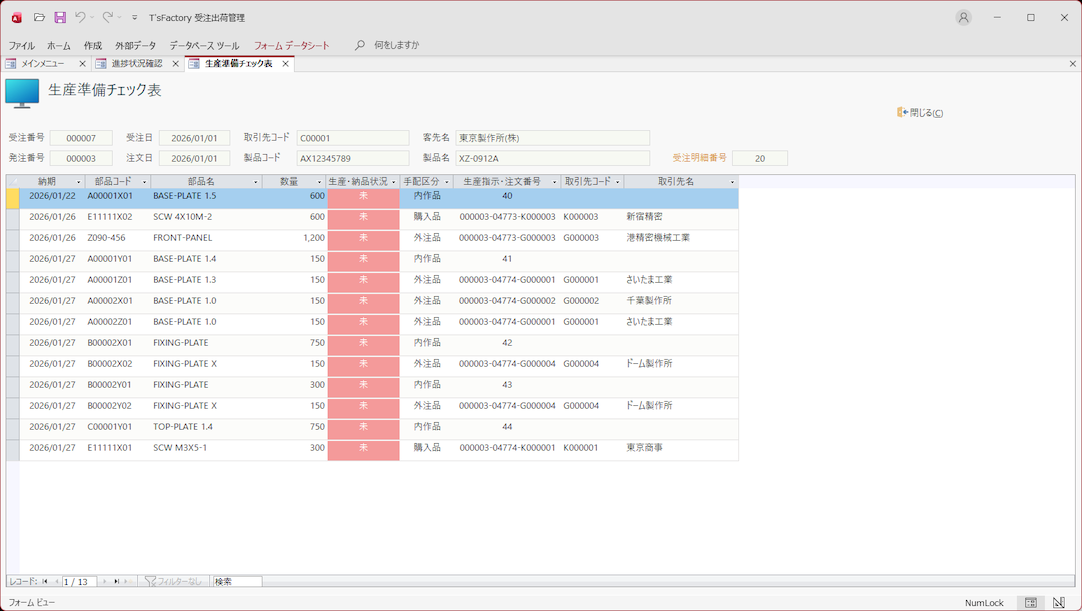Close the メインメニュー tab with its X
Viewport: 1082px width, 611px height.
[x=82, y=64]
